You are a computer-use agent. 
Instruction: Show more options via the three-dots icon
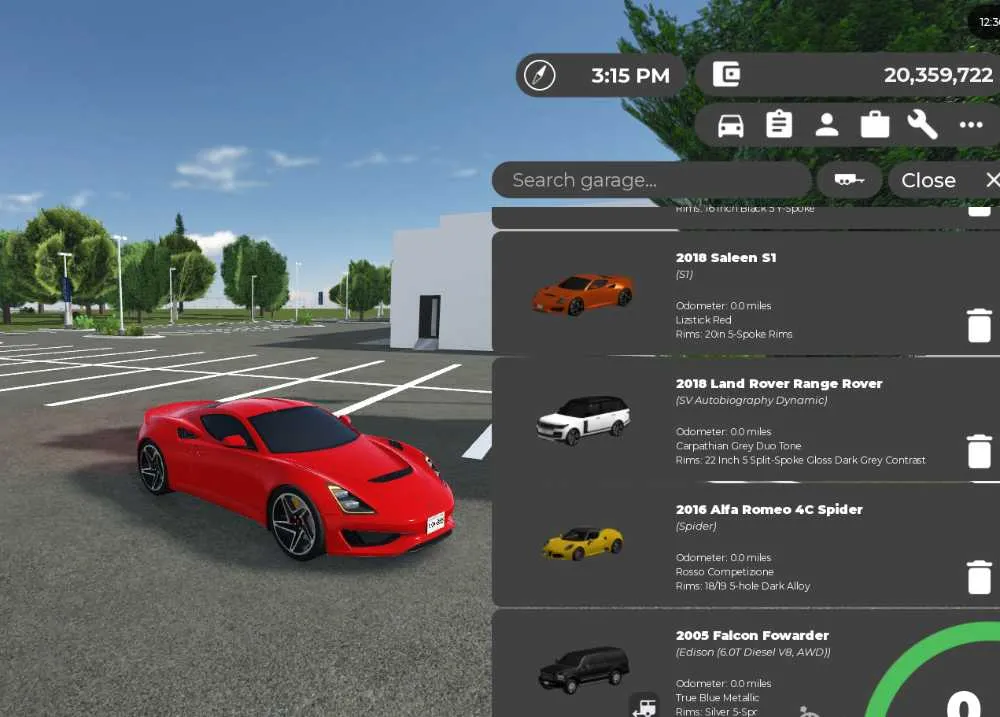[971, 125]
